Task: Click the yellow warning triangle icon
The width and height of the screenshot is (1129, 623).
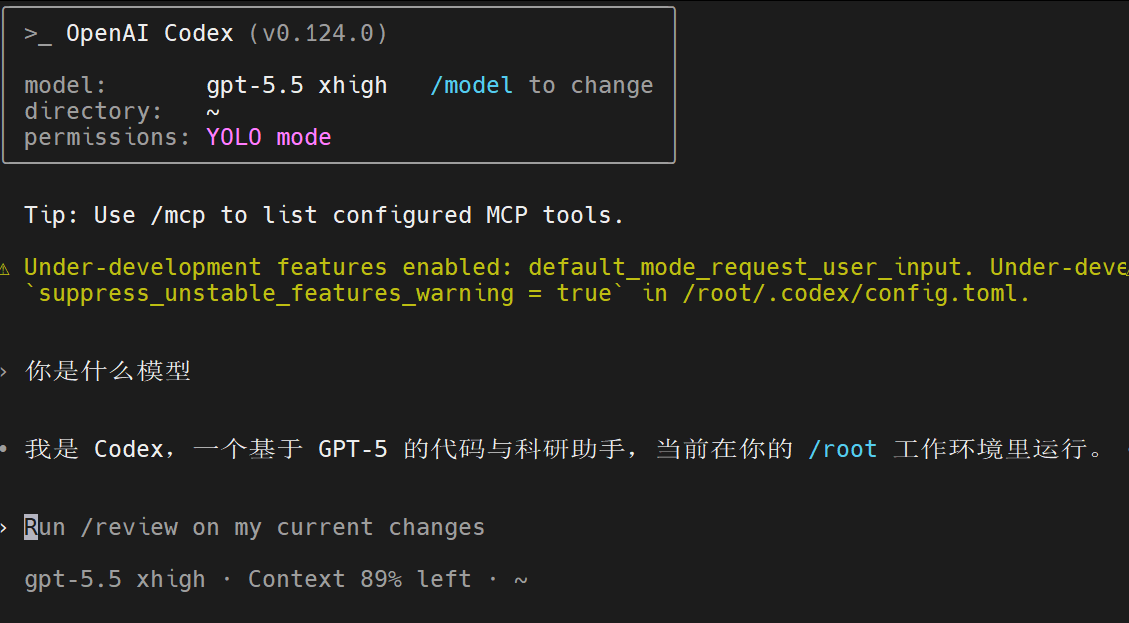Action: click(4, 269)
